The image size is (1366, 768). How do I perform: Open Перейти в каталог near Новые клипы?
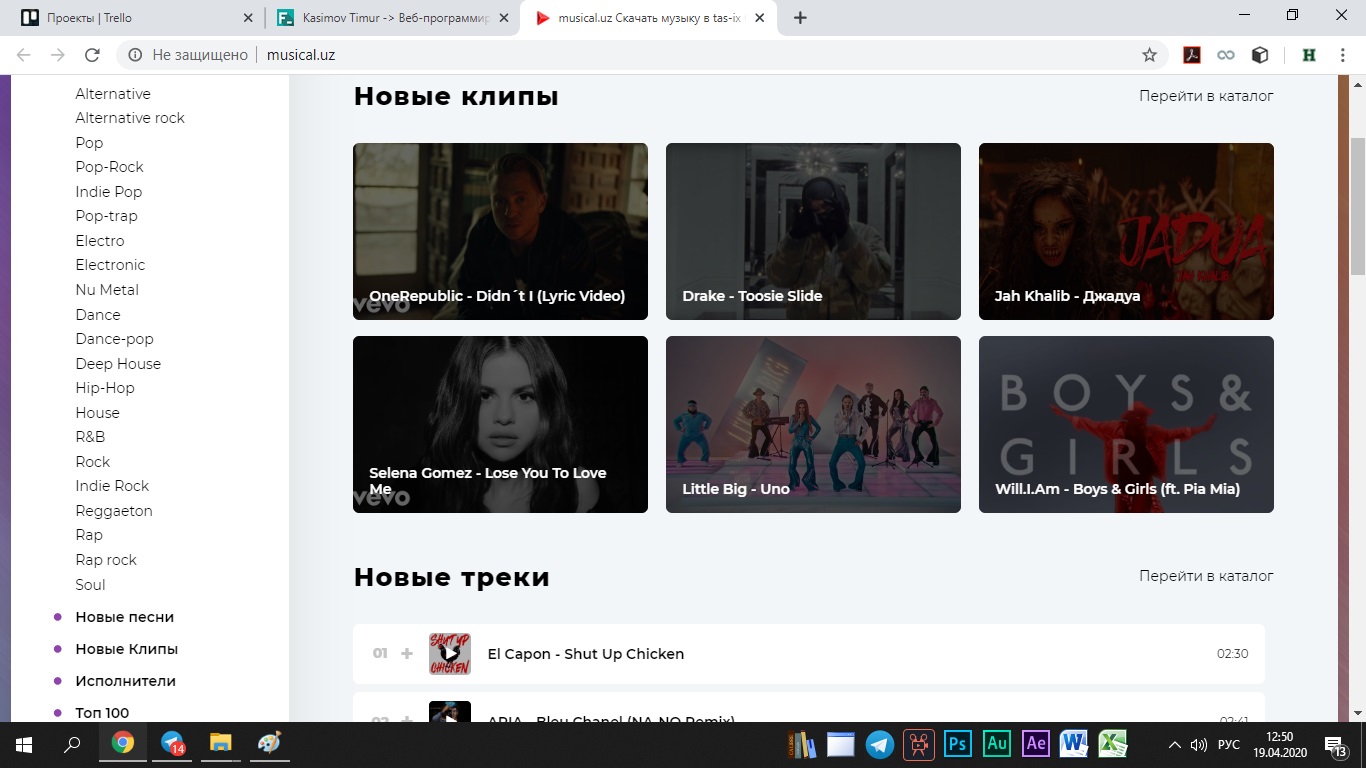1205,95
